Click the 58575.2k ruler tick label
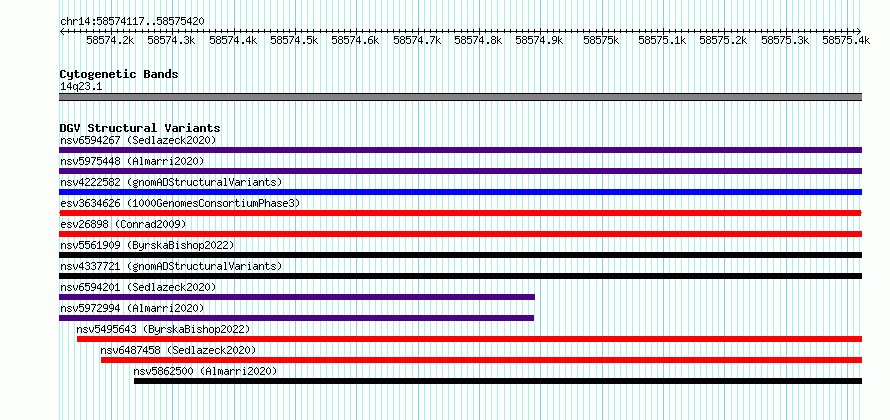 [x=723, y=40]
